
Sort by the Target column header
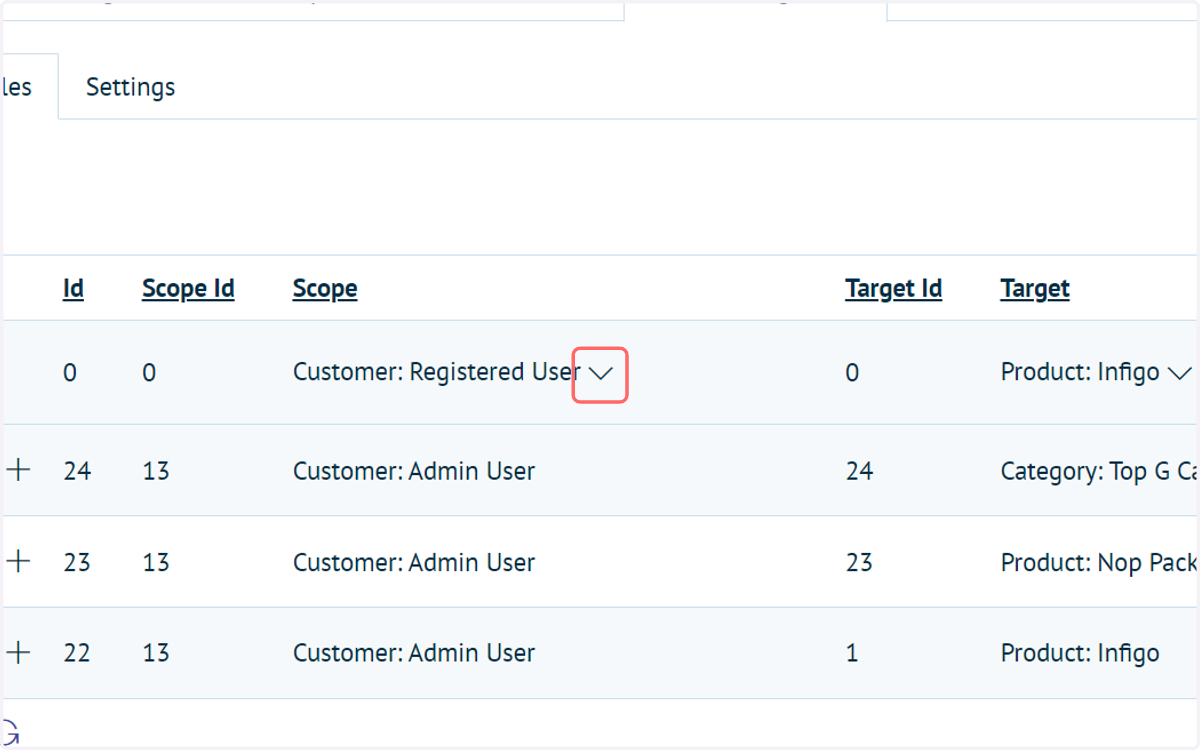tap(1035, 289)
